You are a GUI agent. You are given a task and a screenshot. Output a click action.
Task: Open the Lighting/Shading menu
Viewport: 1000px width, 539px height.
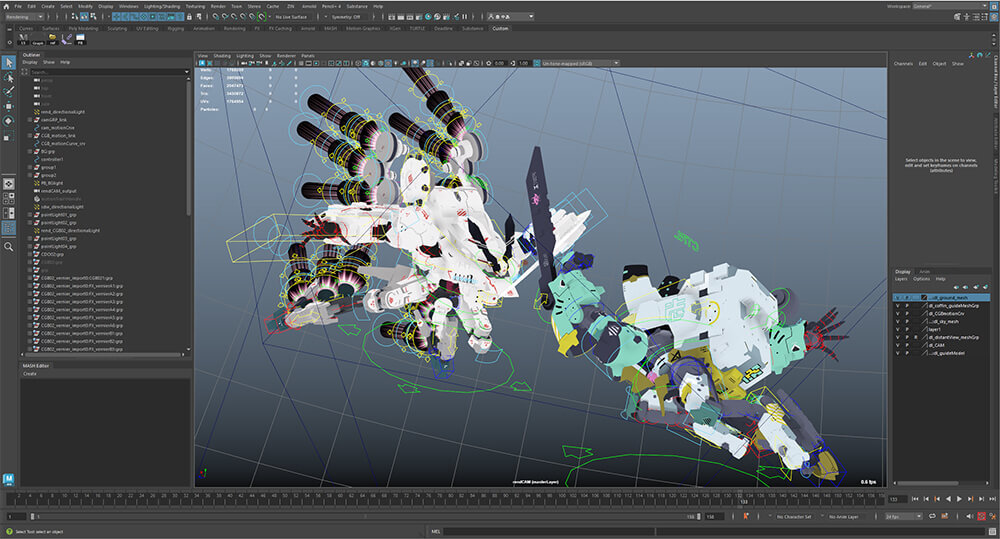[x=162, y=6]
